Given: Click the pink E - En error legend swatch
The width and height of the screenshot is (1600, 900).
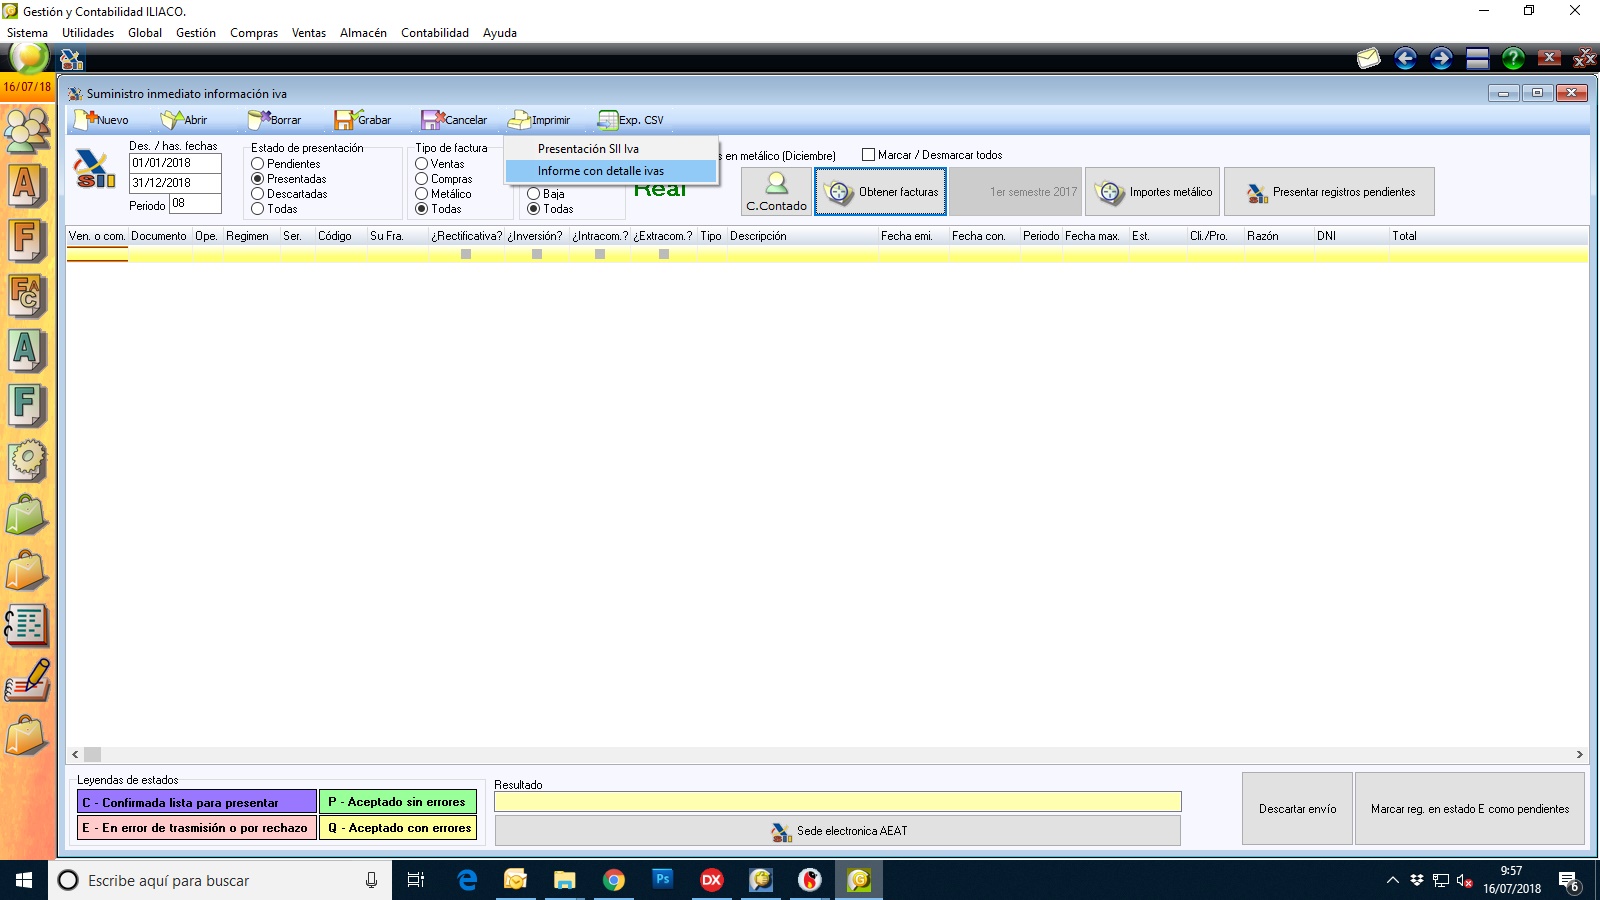Looking at the screenshot, I should (197, 828).
